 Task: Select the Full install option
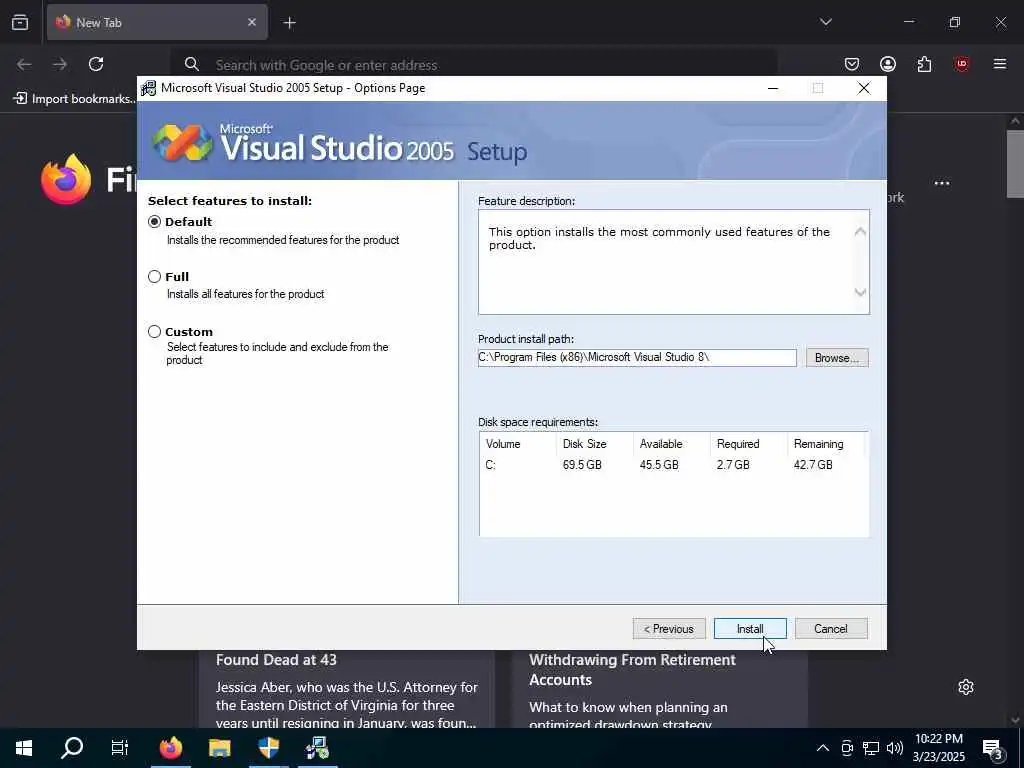(x=154, y=277)
